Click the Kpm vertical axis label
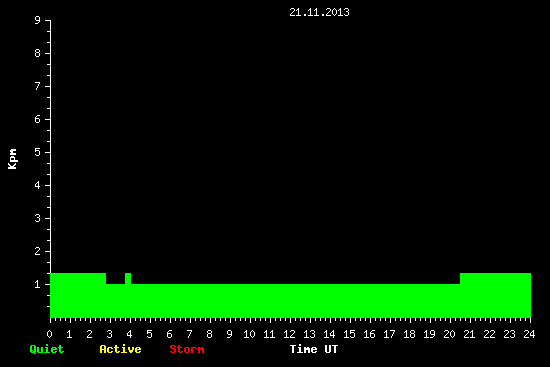 (x=13, y=159)
